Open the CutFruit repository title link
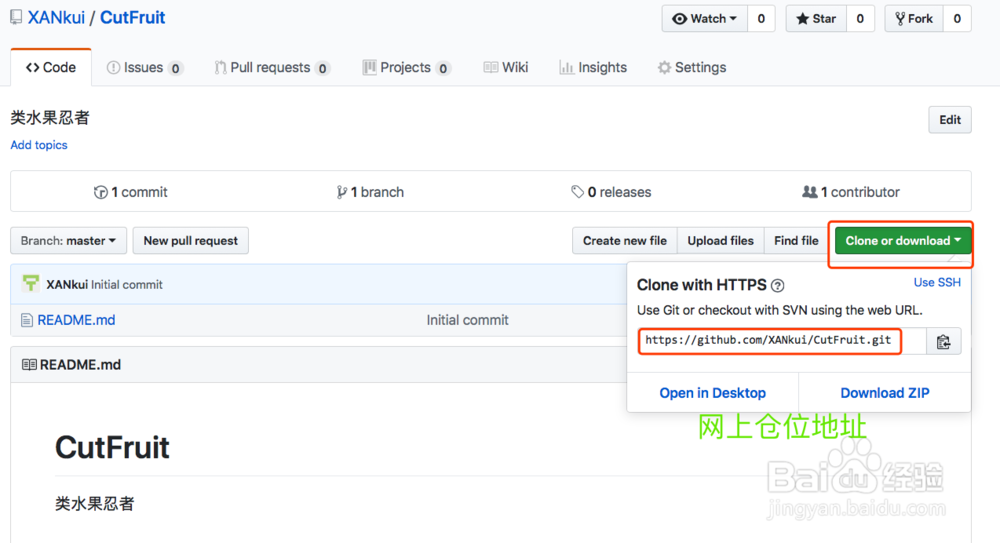1000x543 pixels. (x=133, y=17)
